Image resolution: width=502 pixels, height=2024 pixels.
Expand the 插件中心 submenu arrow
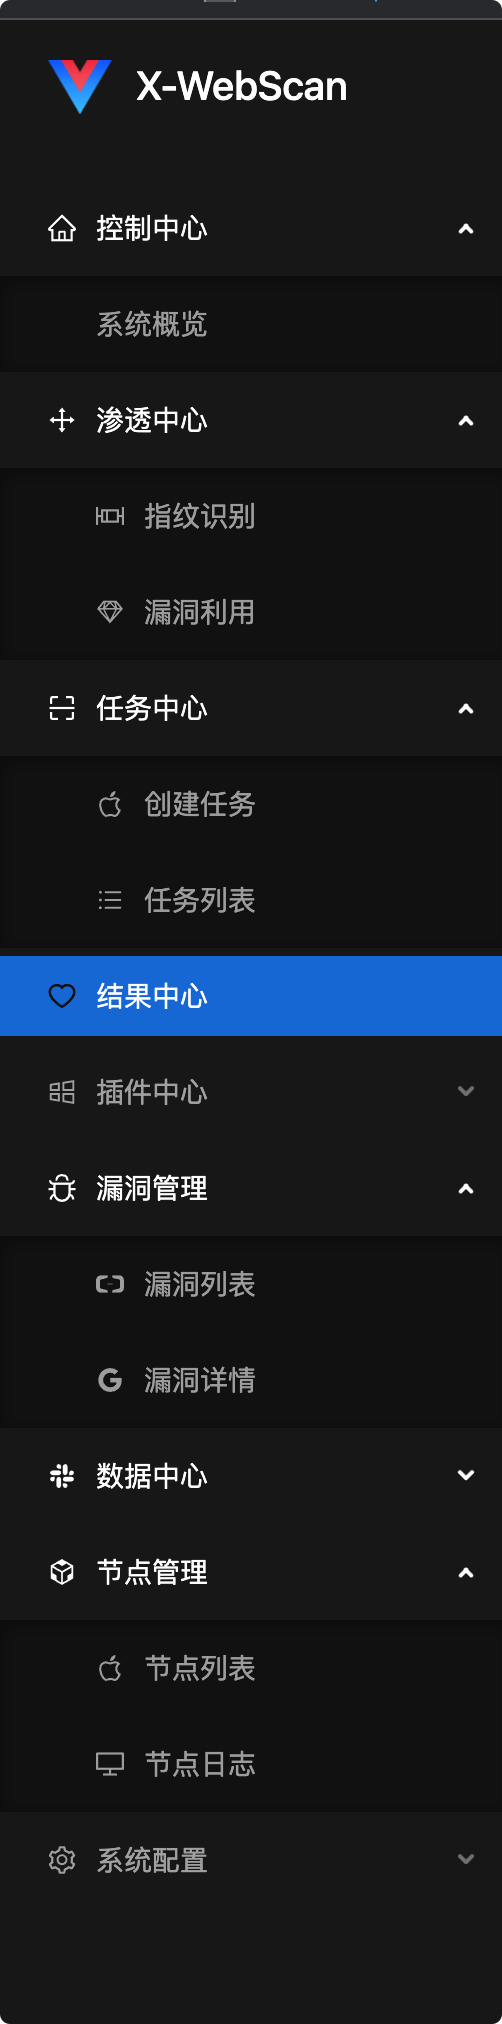point(466,1091)
